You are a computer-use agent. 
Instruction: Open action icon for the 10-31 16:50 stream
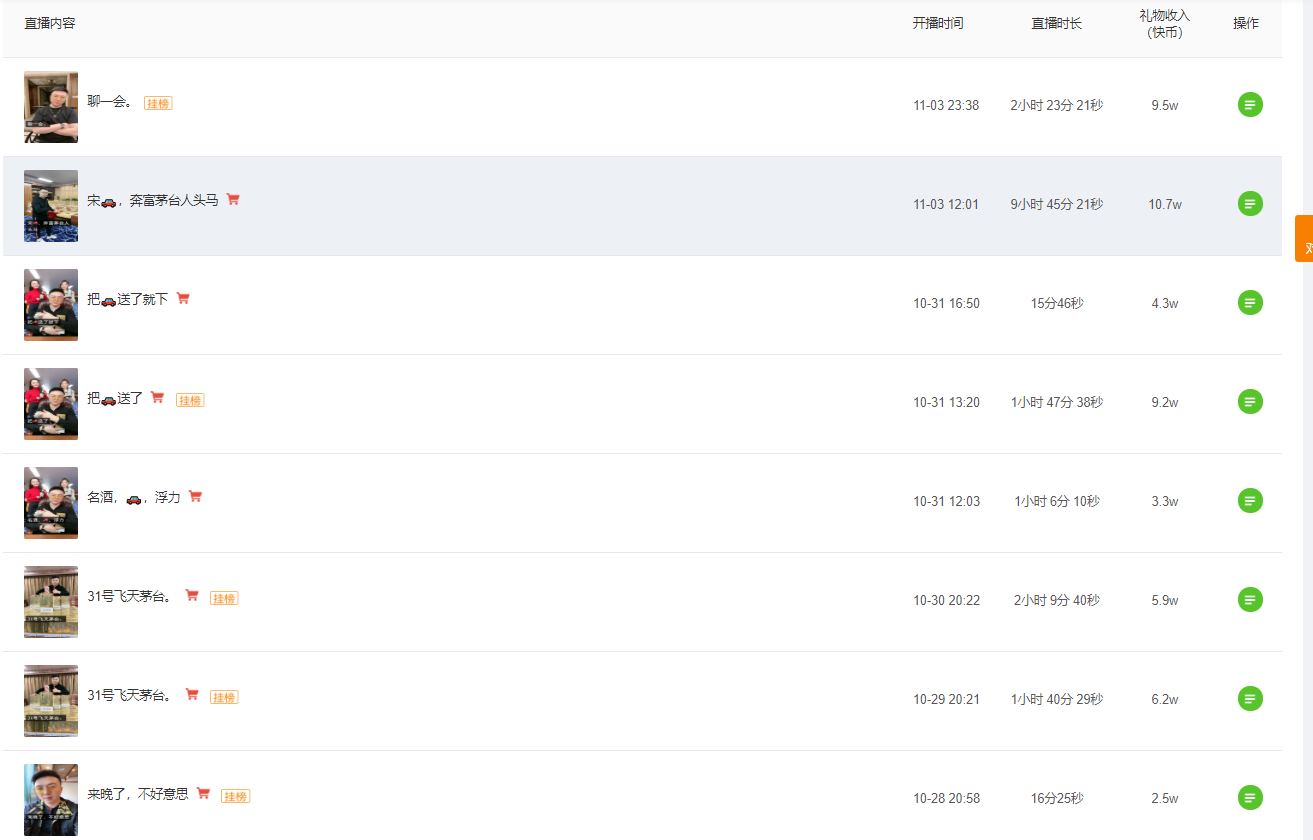click(x=1250, y=303)
